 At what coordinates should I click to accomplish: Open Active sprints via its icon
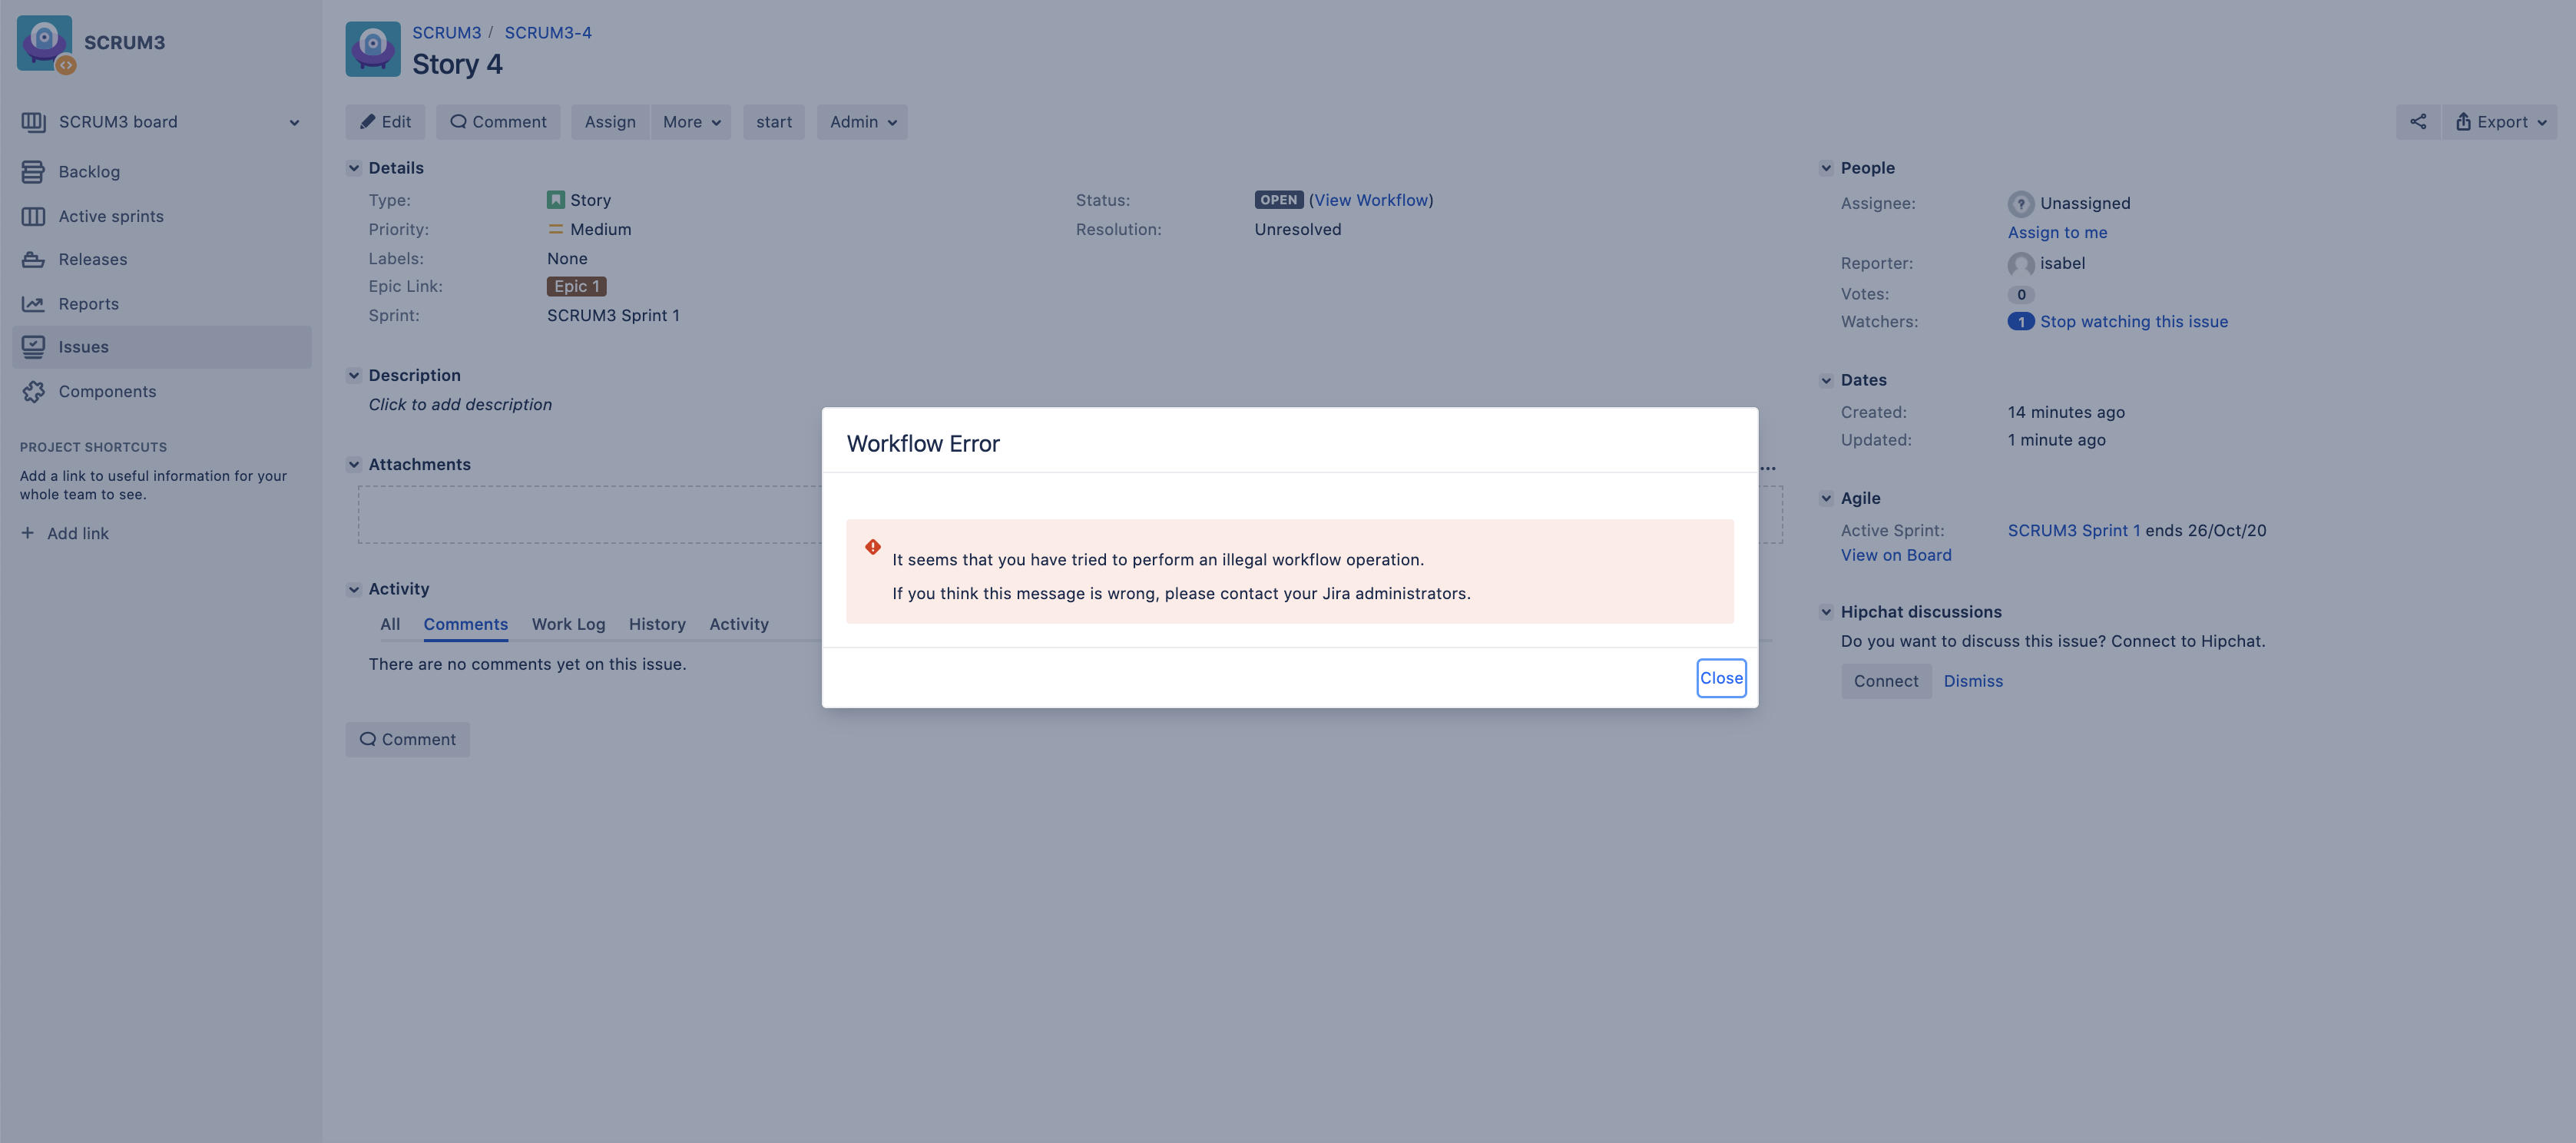click(33, 216)
